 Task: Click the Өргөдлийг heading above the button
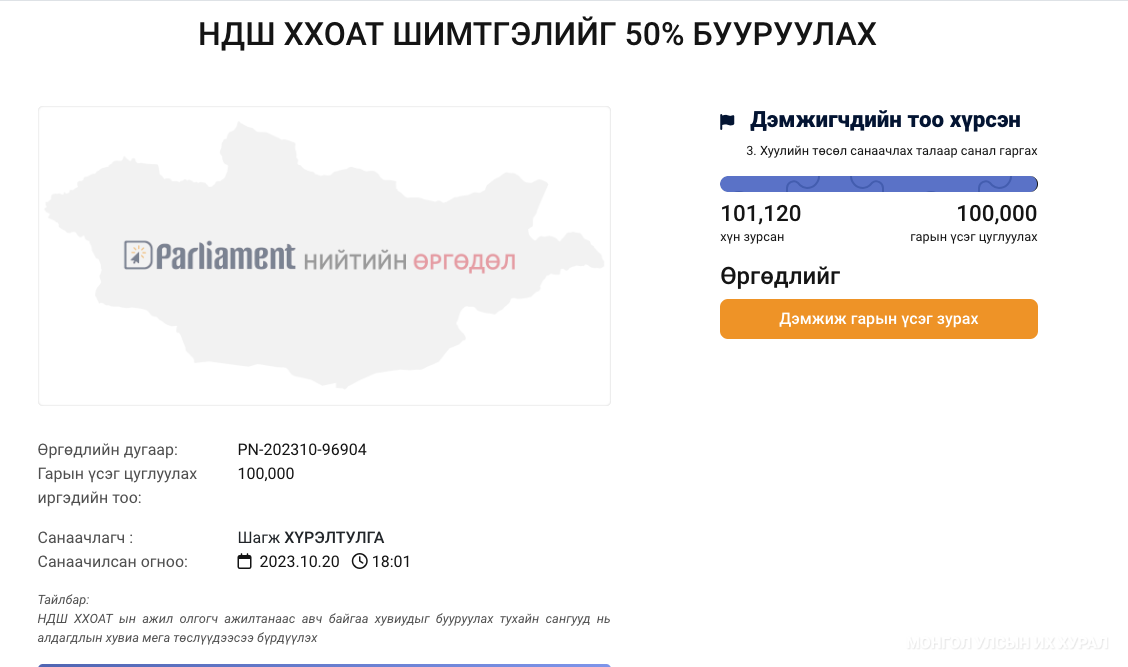coord(781,276)
